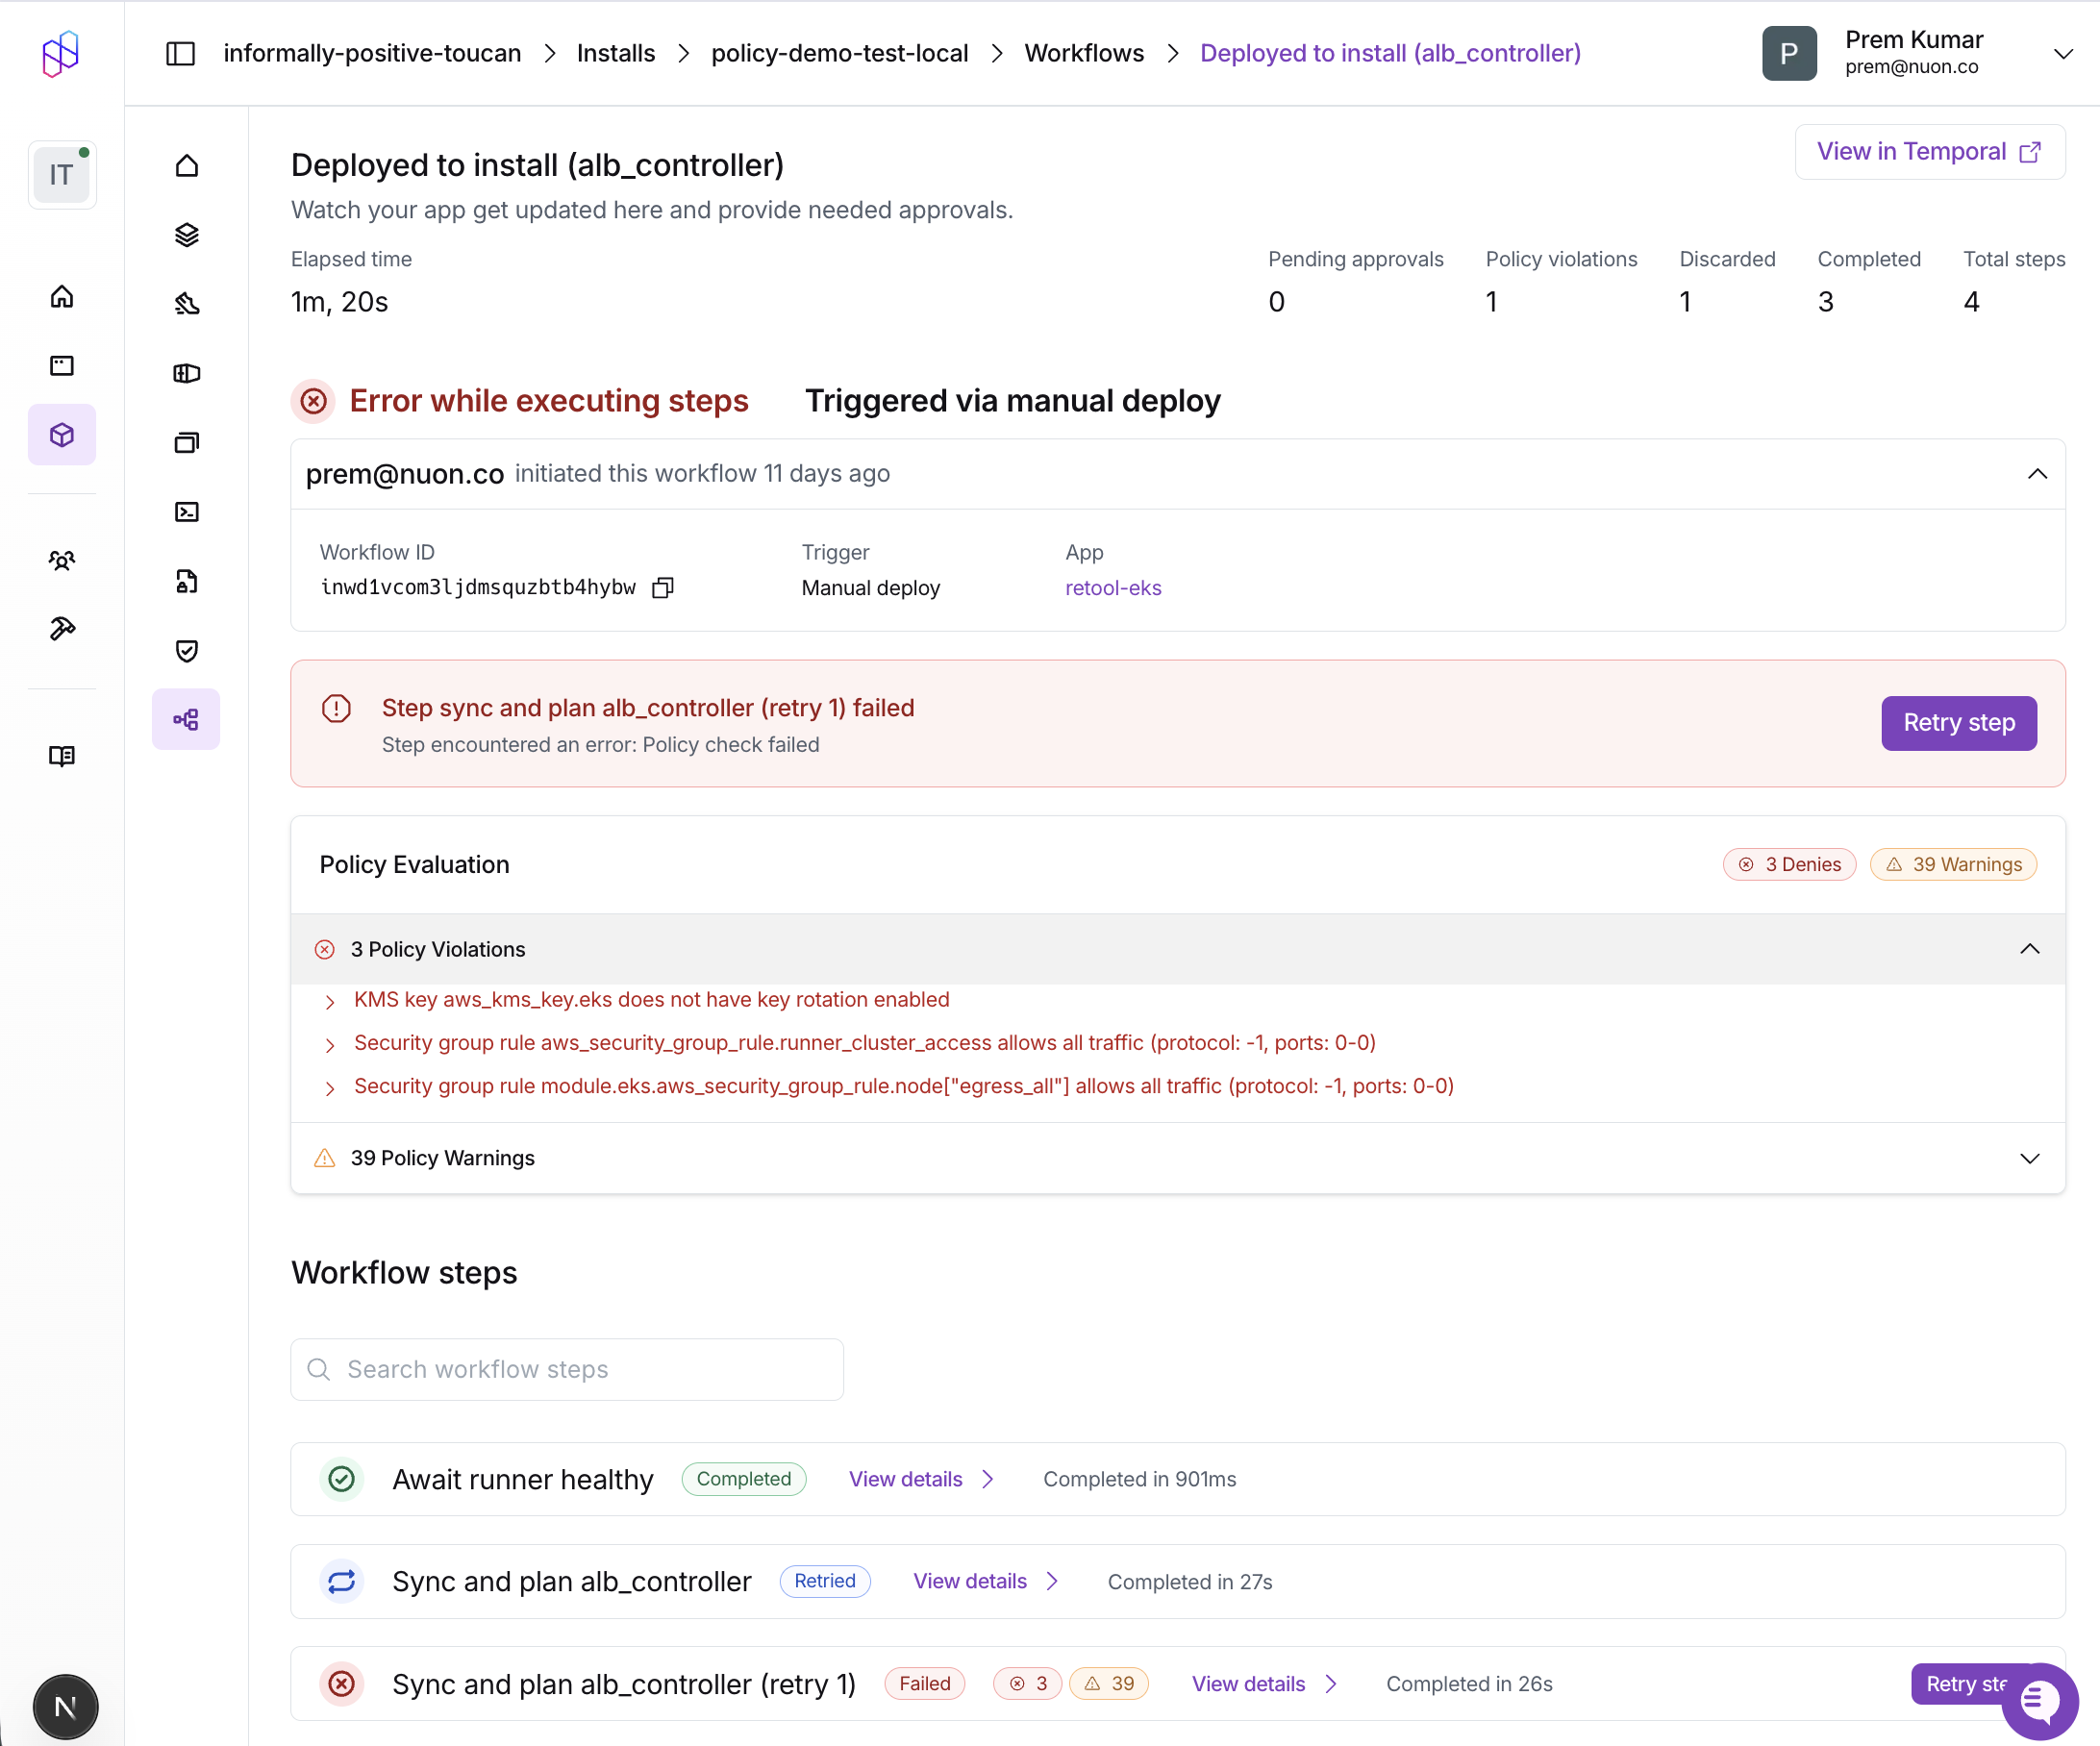
Task: Select the cube-shaped Installs icon
Action: pyautogui.click(x=62, y=434)
